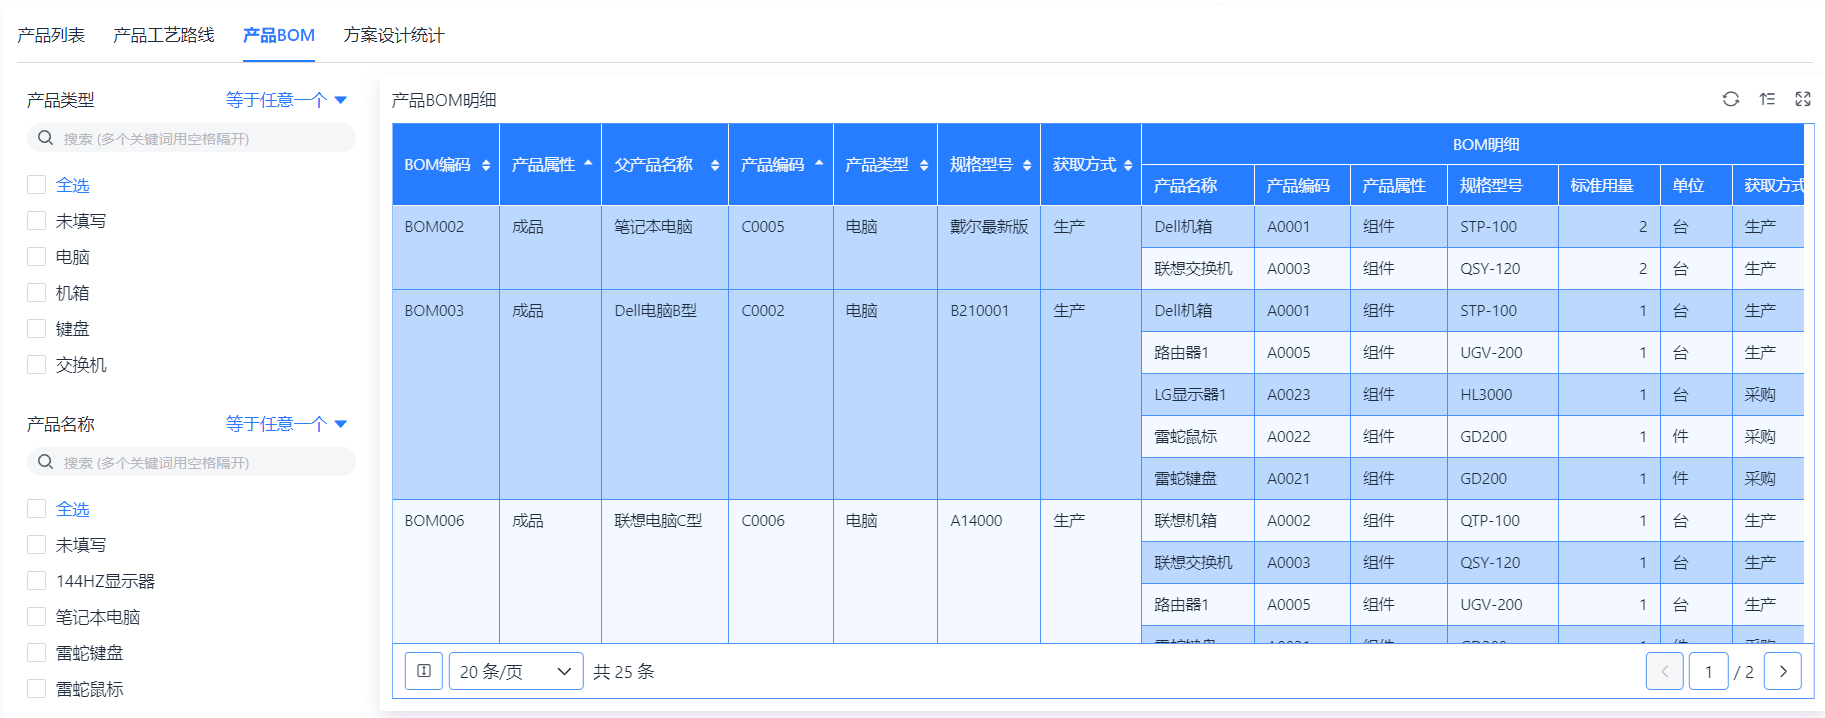Click the B210001 spec cell
This screenshot has height=718, width=1825.
click(x=989, y=394)
